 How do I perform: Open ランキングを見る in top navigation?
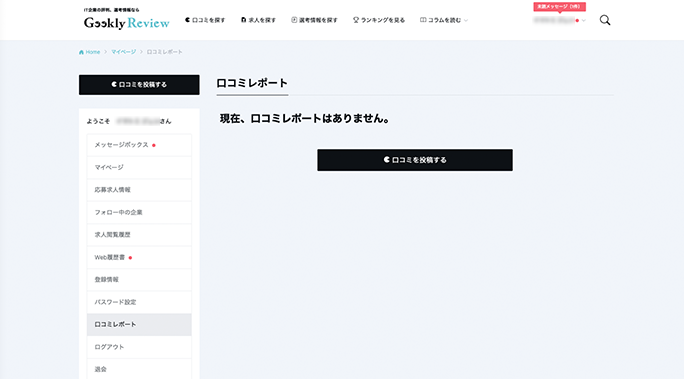click(379, 20)
